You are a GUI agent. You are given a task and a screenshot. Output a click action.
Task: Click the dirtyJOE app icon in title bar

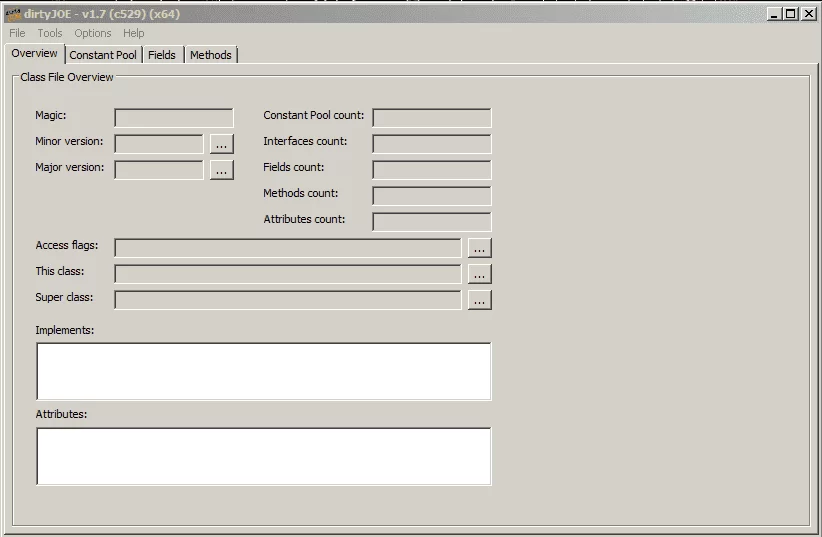pyautogui.click(x=13, y=14)
